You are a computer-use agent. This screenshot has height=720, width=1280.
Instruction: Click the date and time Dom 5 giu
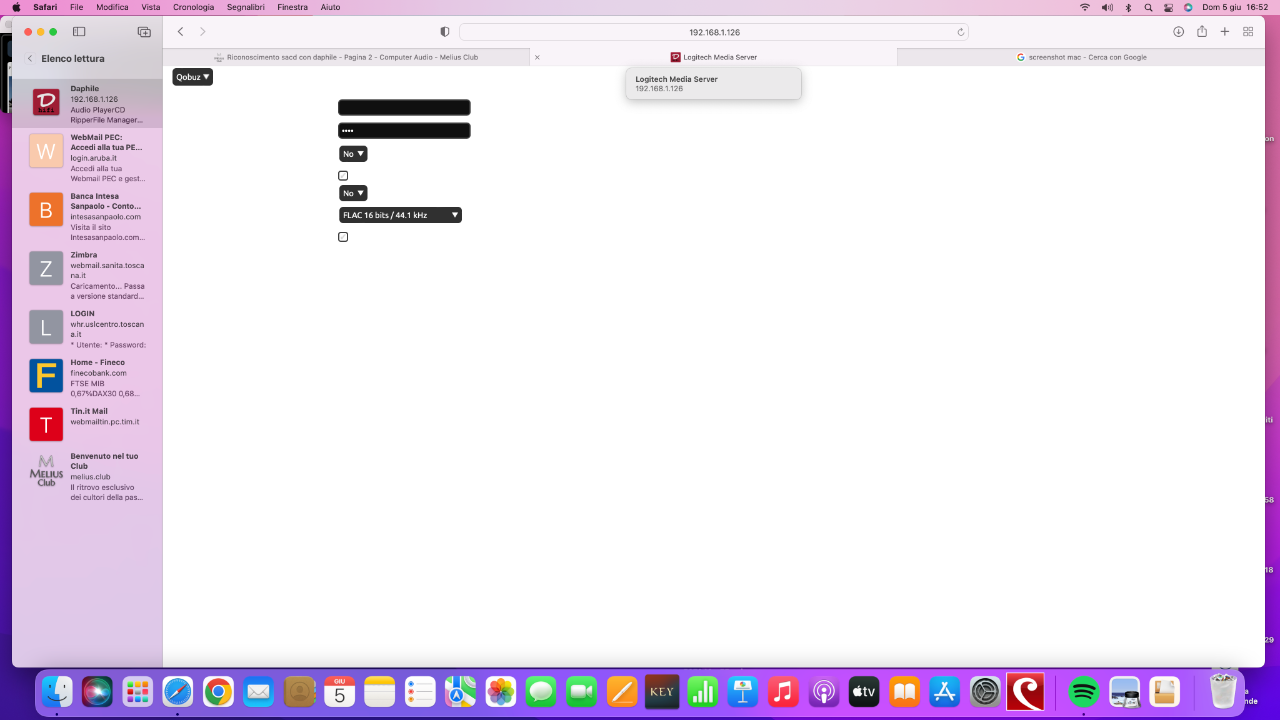pos(1236,7)
